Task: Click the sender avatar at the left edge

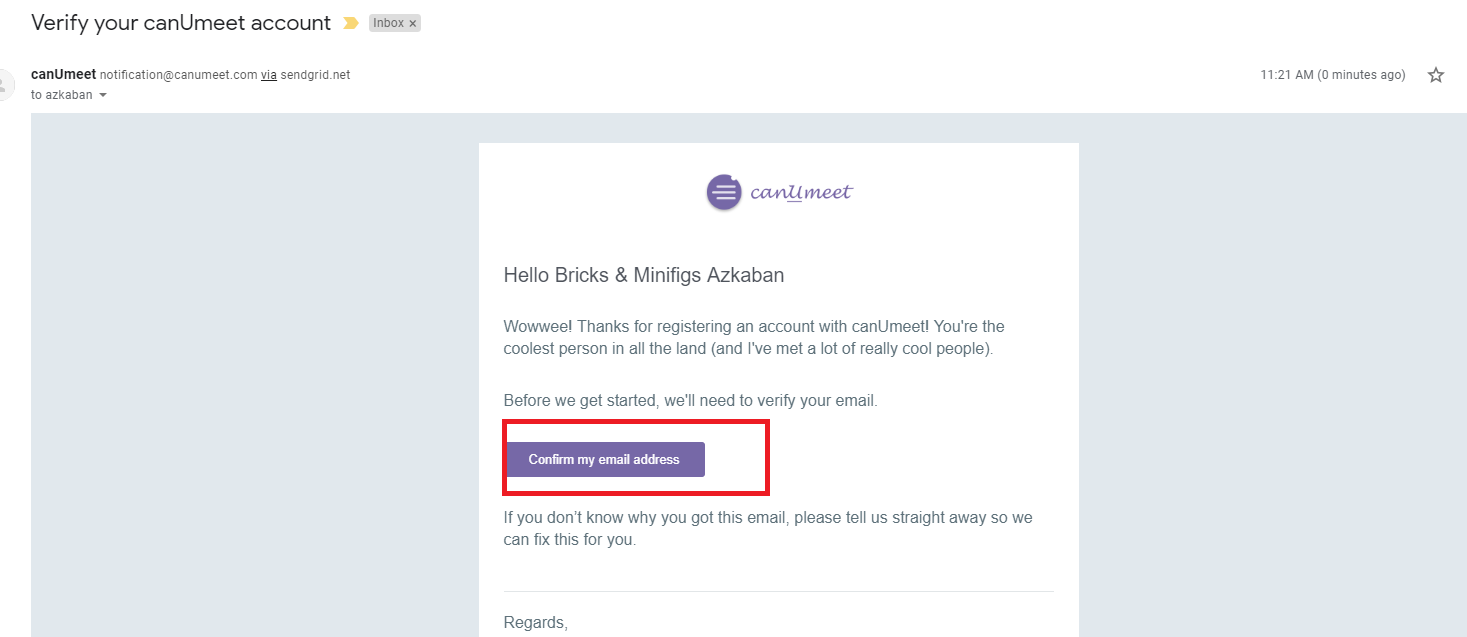Action: (x=5, y=84)
